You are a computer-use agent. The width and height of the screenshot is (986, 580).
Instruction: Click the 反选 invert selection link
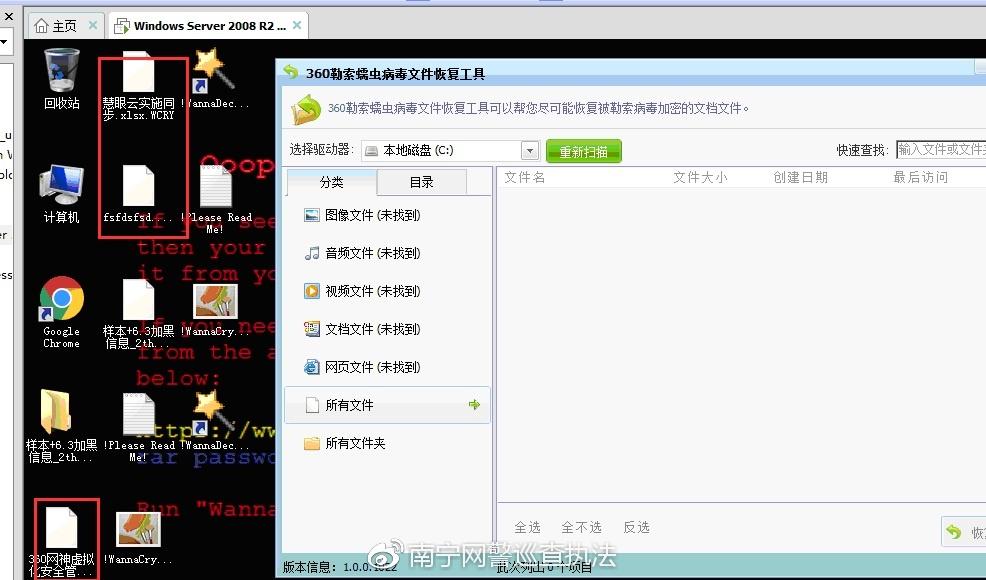tap(636, 527)
